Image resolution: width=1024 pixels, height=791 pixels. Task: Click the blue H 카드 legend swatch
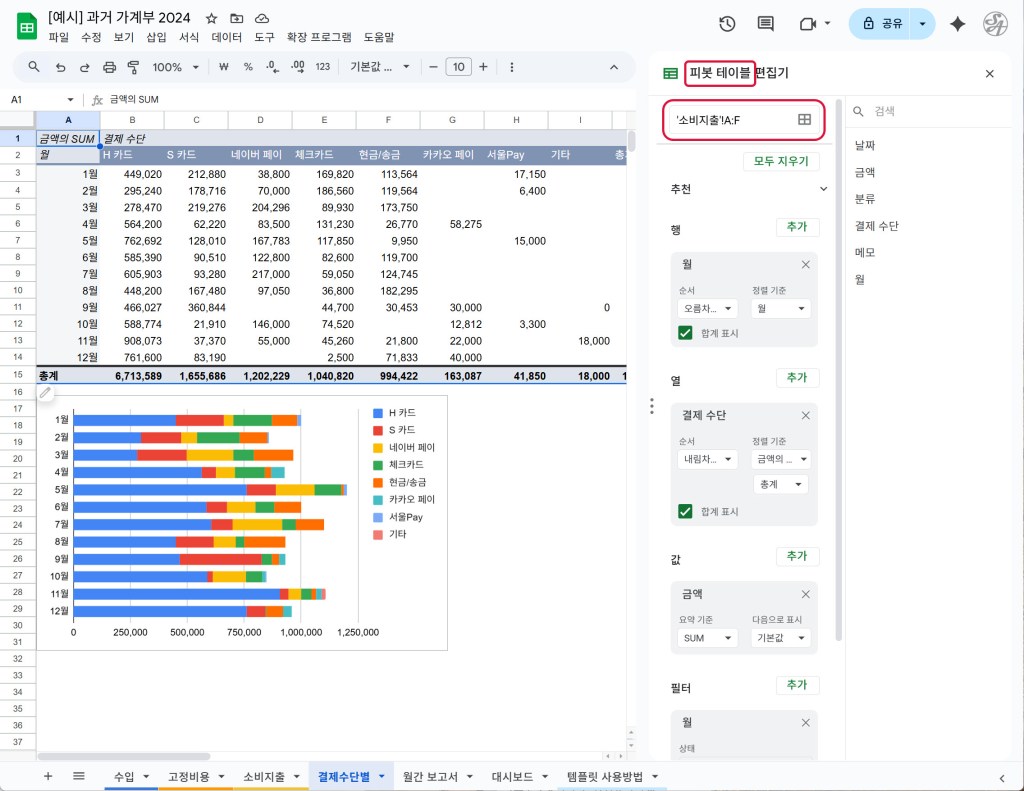pos(377,413)
